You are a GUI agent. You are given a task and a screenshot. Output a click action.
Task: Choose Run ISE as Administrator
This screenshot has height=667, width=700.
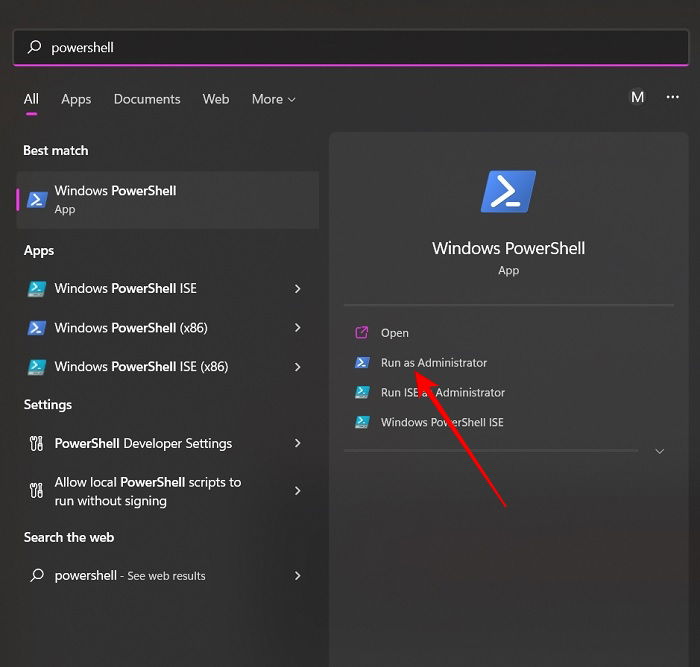click(442, 392)
